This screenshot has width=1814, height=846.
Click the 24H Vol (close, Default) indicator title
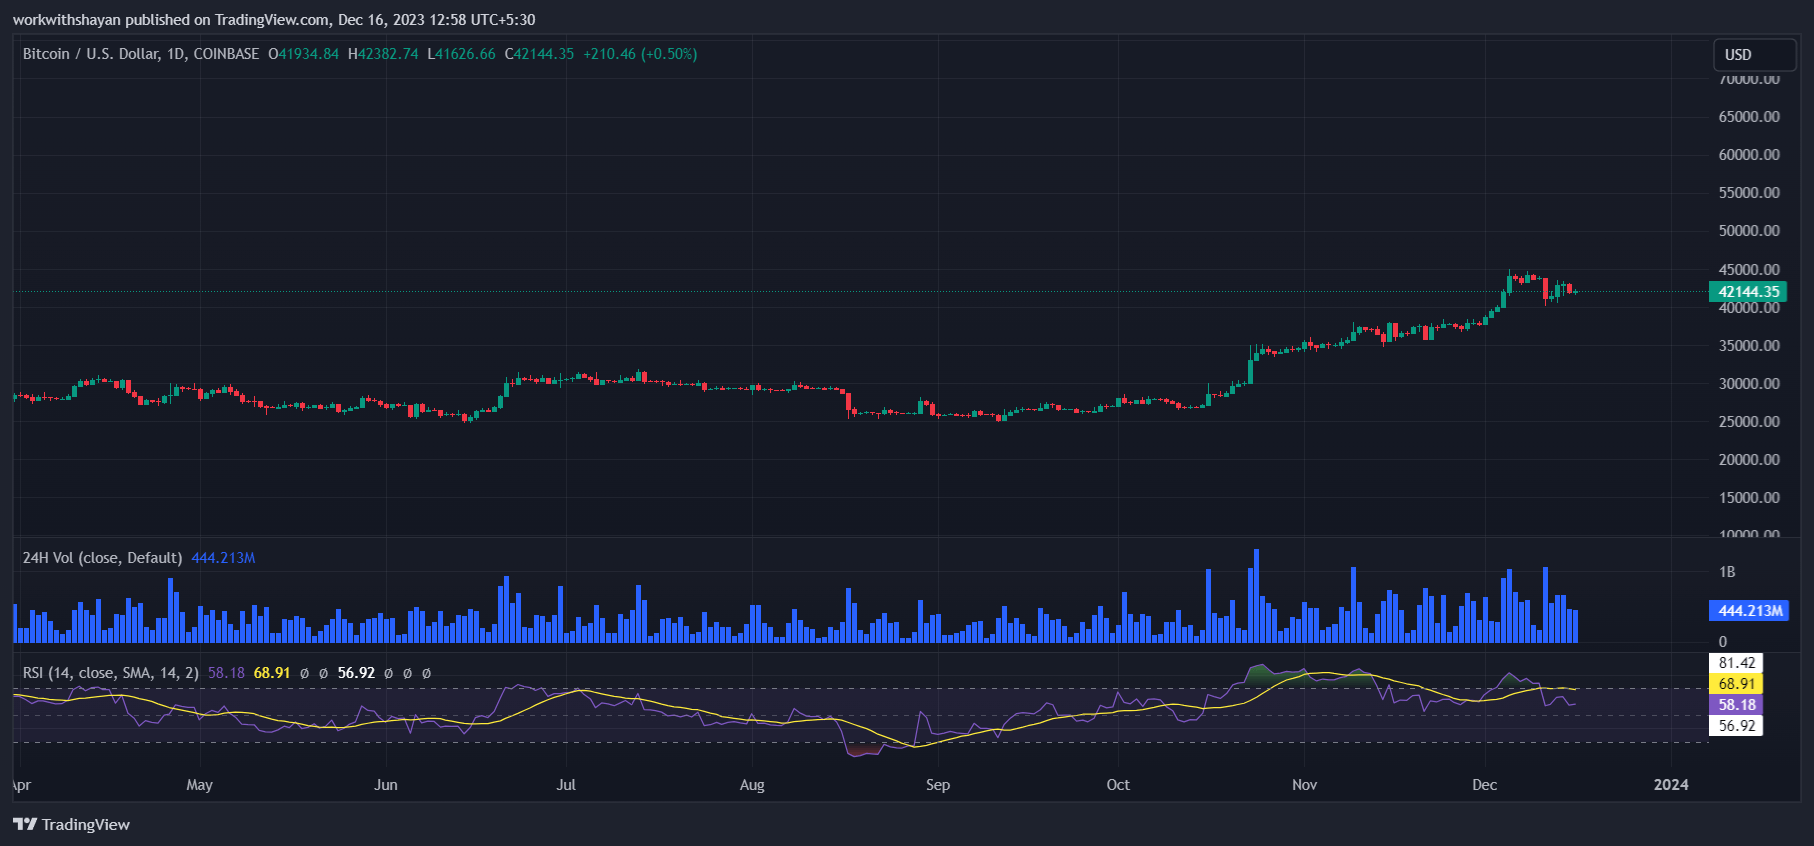[102, 558]
